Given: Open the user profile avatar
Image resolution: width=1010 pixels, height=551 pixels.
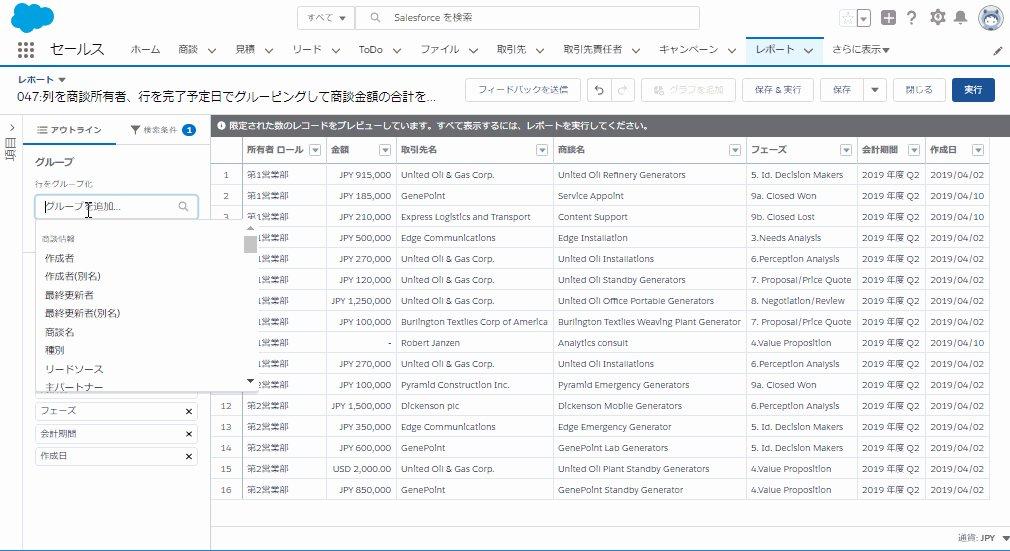Looking at the screenshot, I should [990, 17].
